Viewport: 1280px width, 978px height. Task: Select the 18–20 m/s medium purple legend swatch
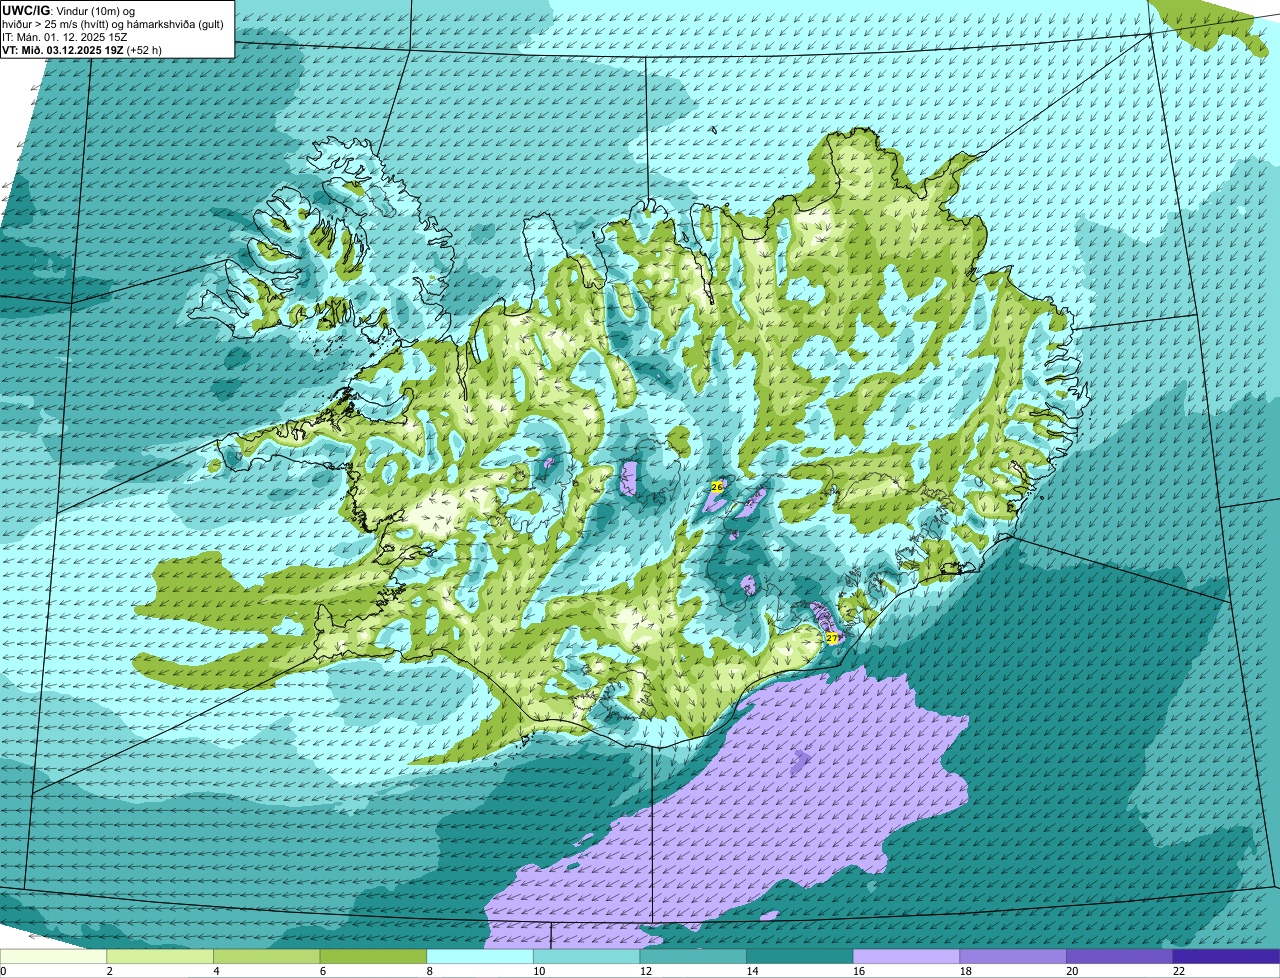1013,956
